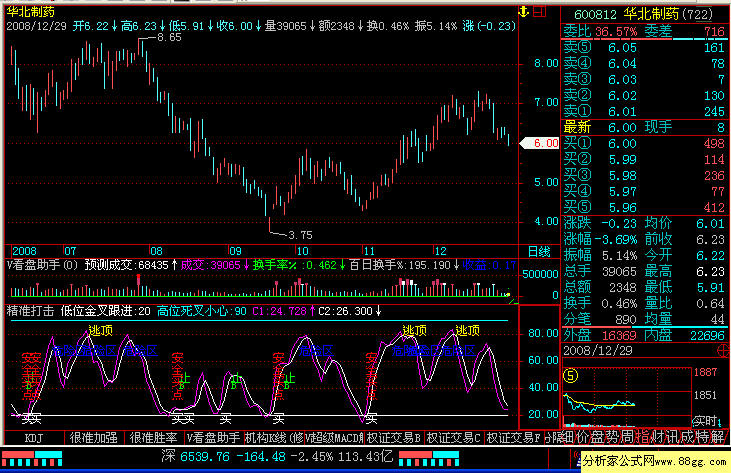Screen dimensions: 731x473
Task: Click the 卖① ask row at 6.01
Action: point(644,112)
